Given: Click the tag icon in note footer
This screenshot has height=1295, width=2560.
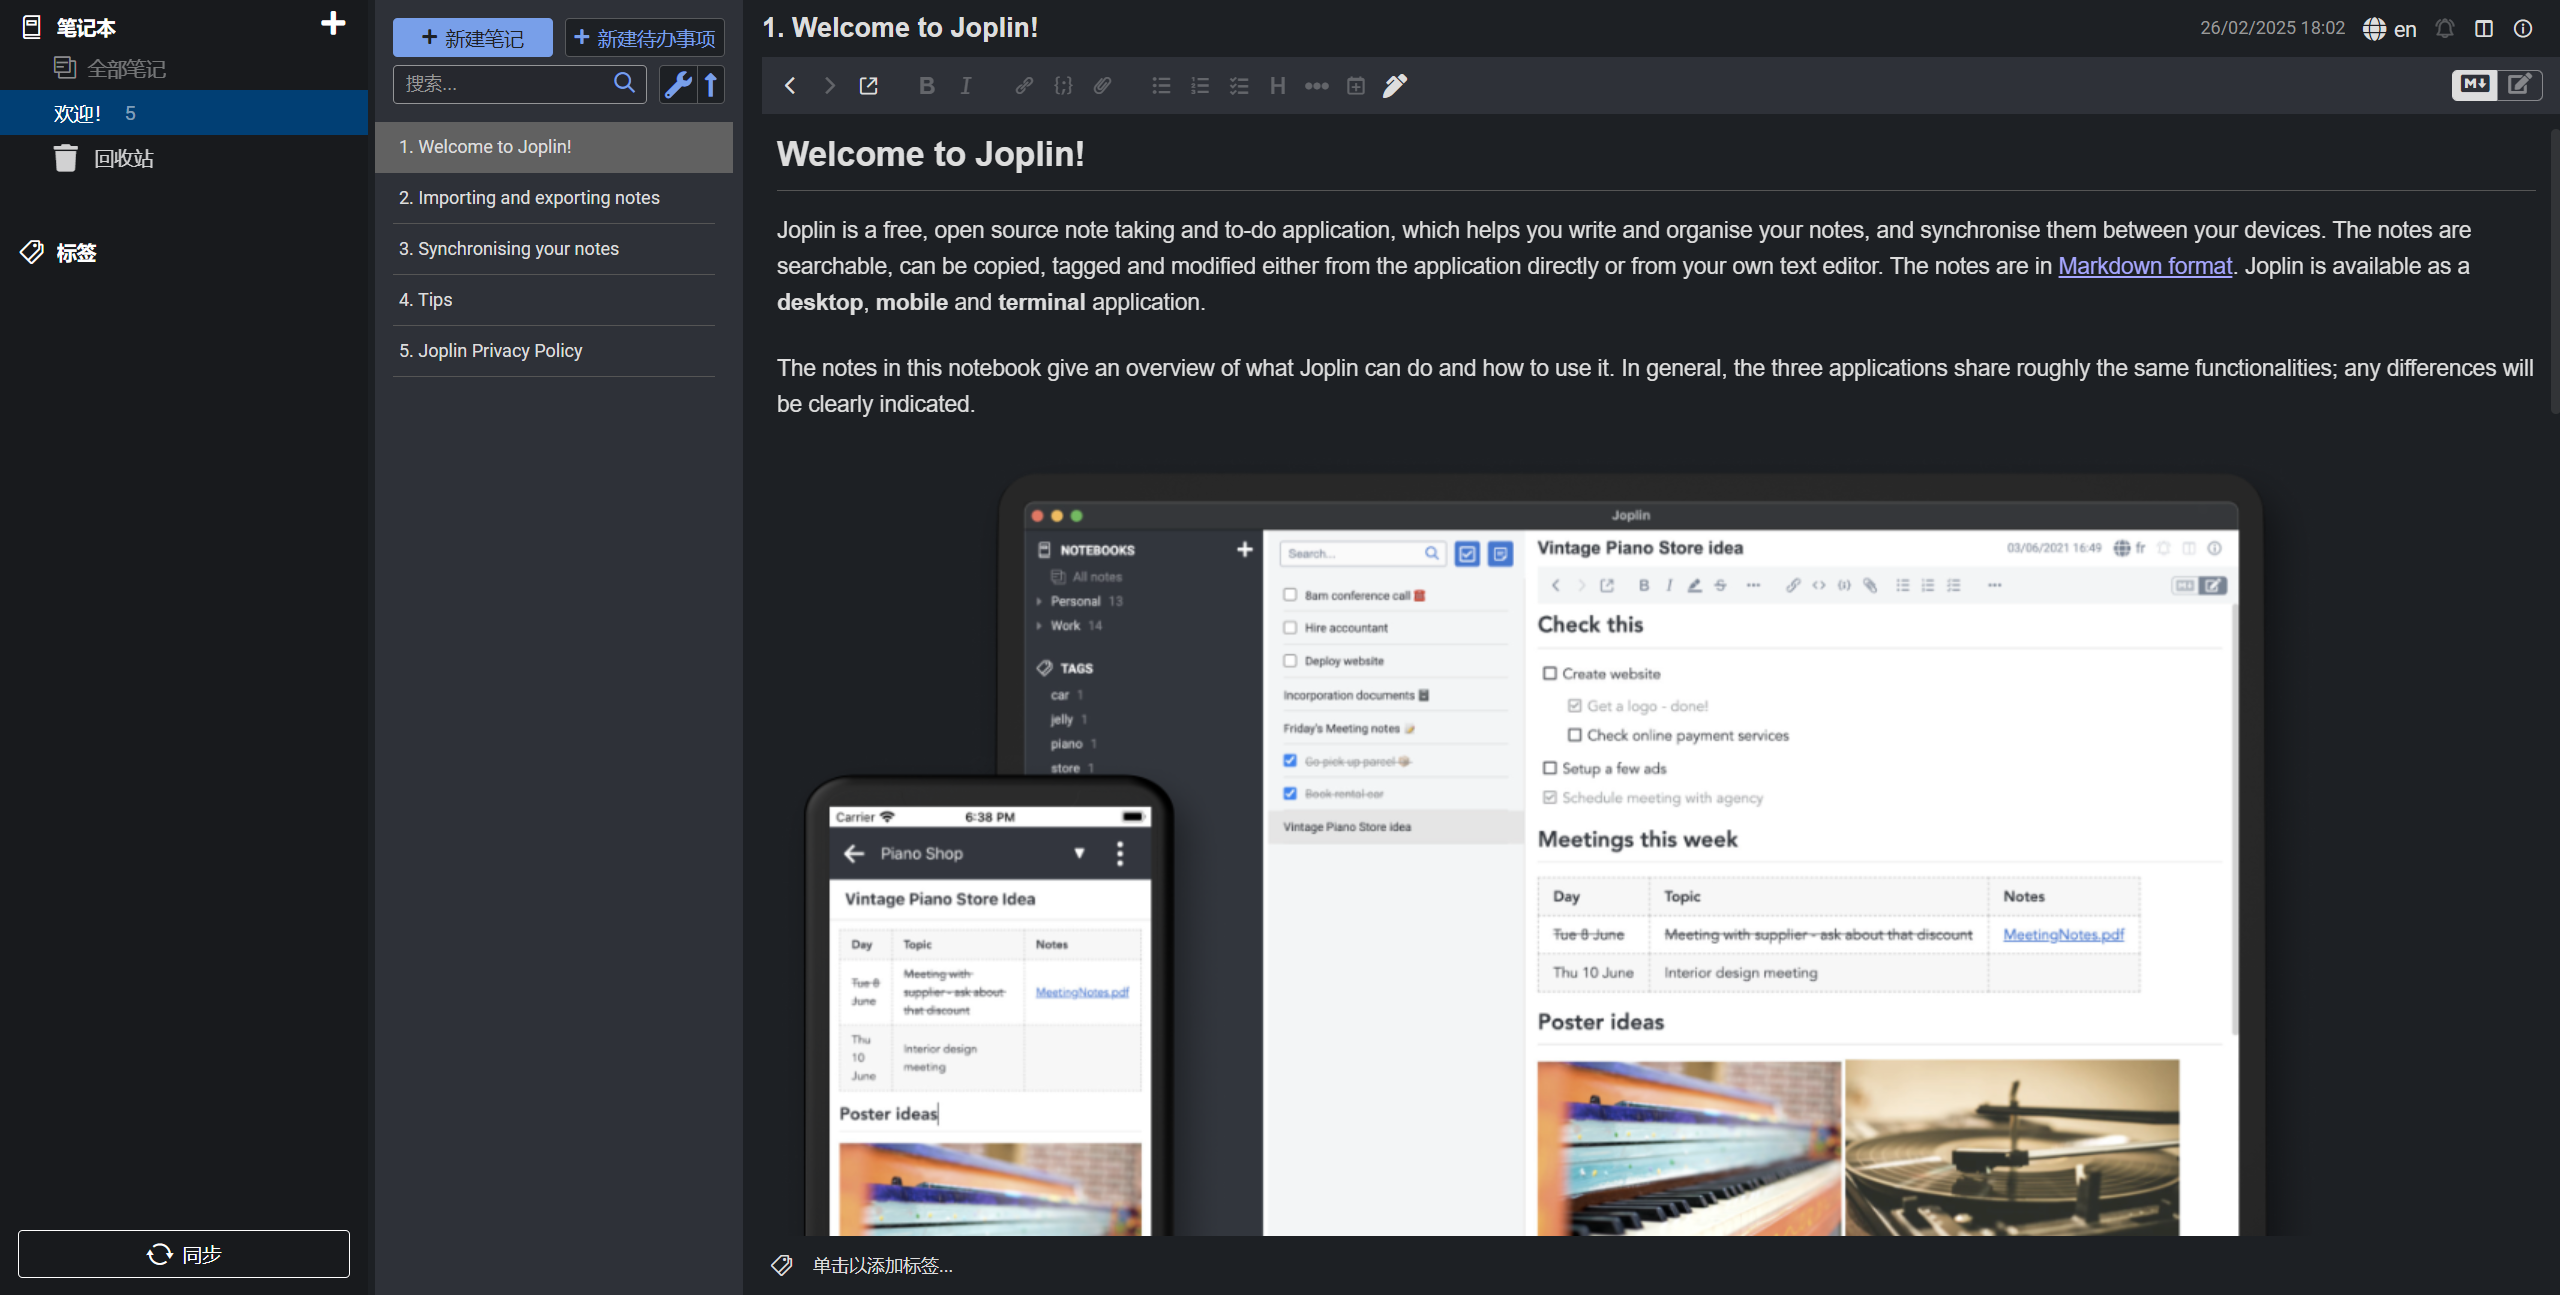Looking at the screenshot, I should point(782,1266).
